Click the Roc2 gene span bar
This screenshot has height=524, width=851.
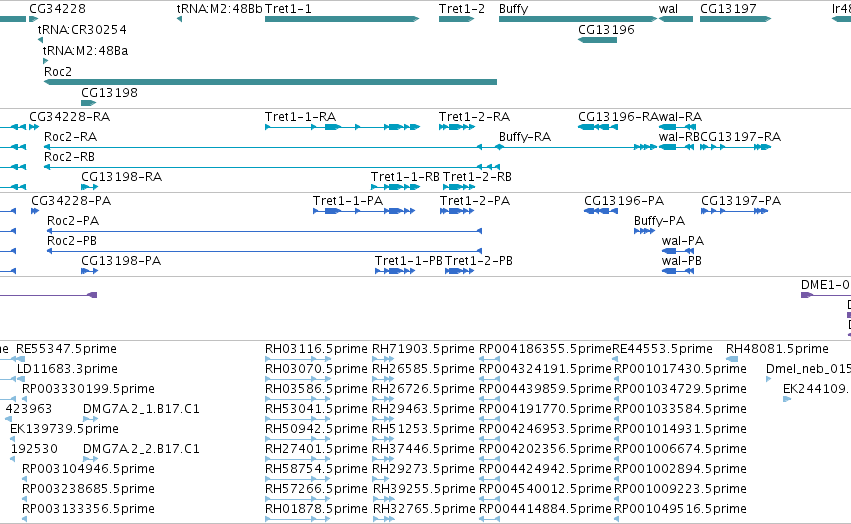[x=270, y=82]
